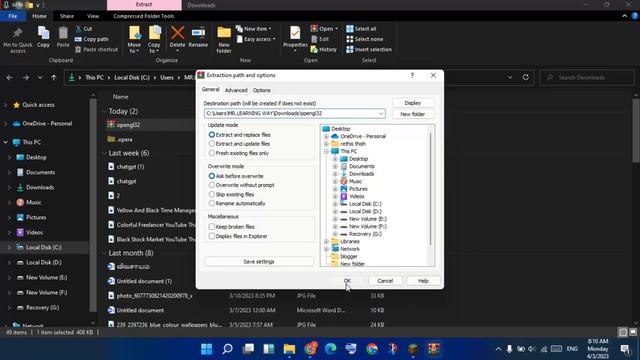Switch to Advanced tab in dialog

(236, 90)
